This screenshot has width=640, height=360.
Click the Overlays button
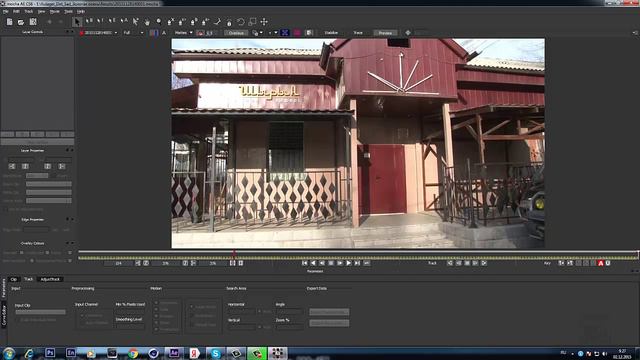236,33
